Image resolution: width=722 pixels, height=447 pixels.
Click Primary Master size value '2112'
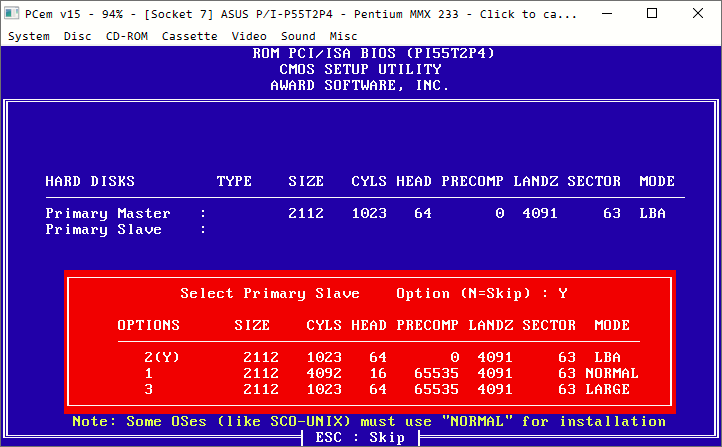pos(306,213)
